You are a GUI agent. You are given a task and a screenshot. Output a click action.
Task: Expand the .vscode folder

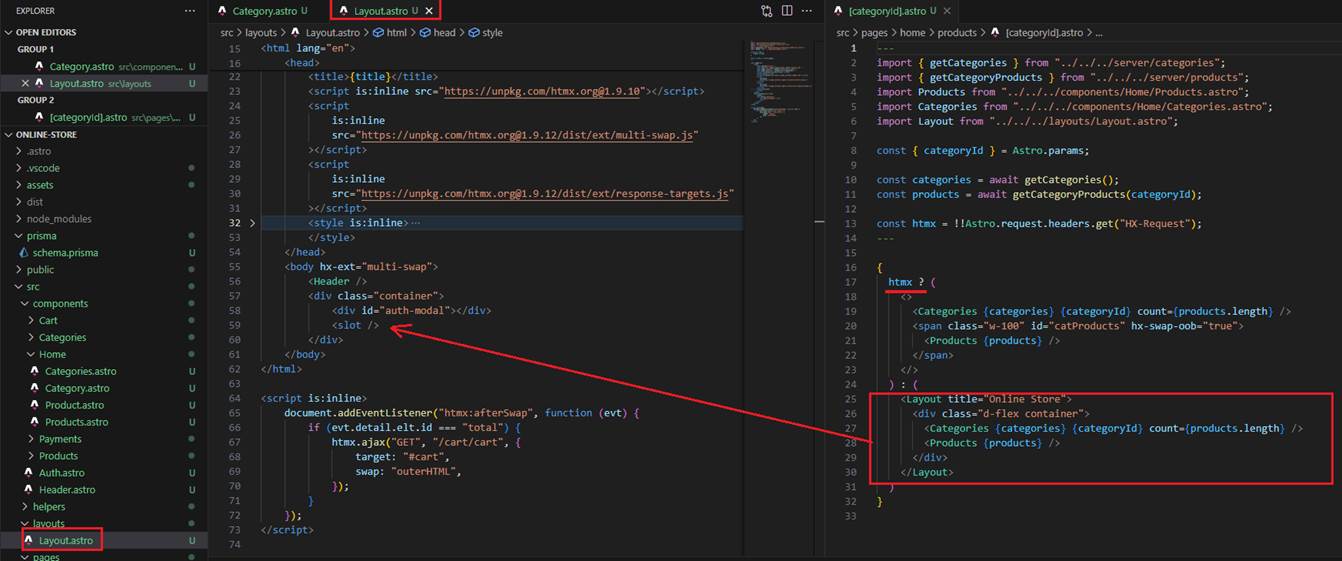tap(43, 168)
